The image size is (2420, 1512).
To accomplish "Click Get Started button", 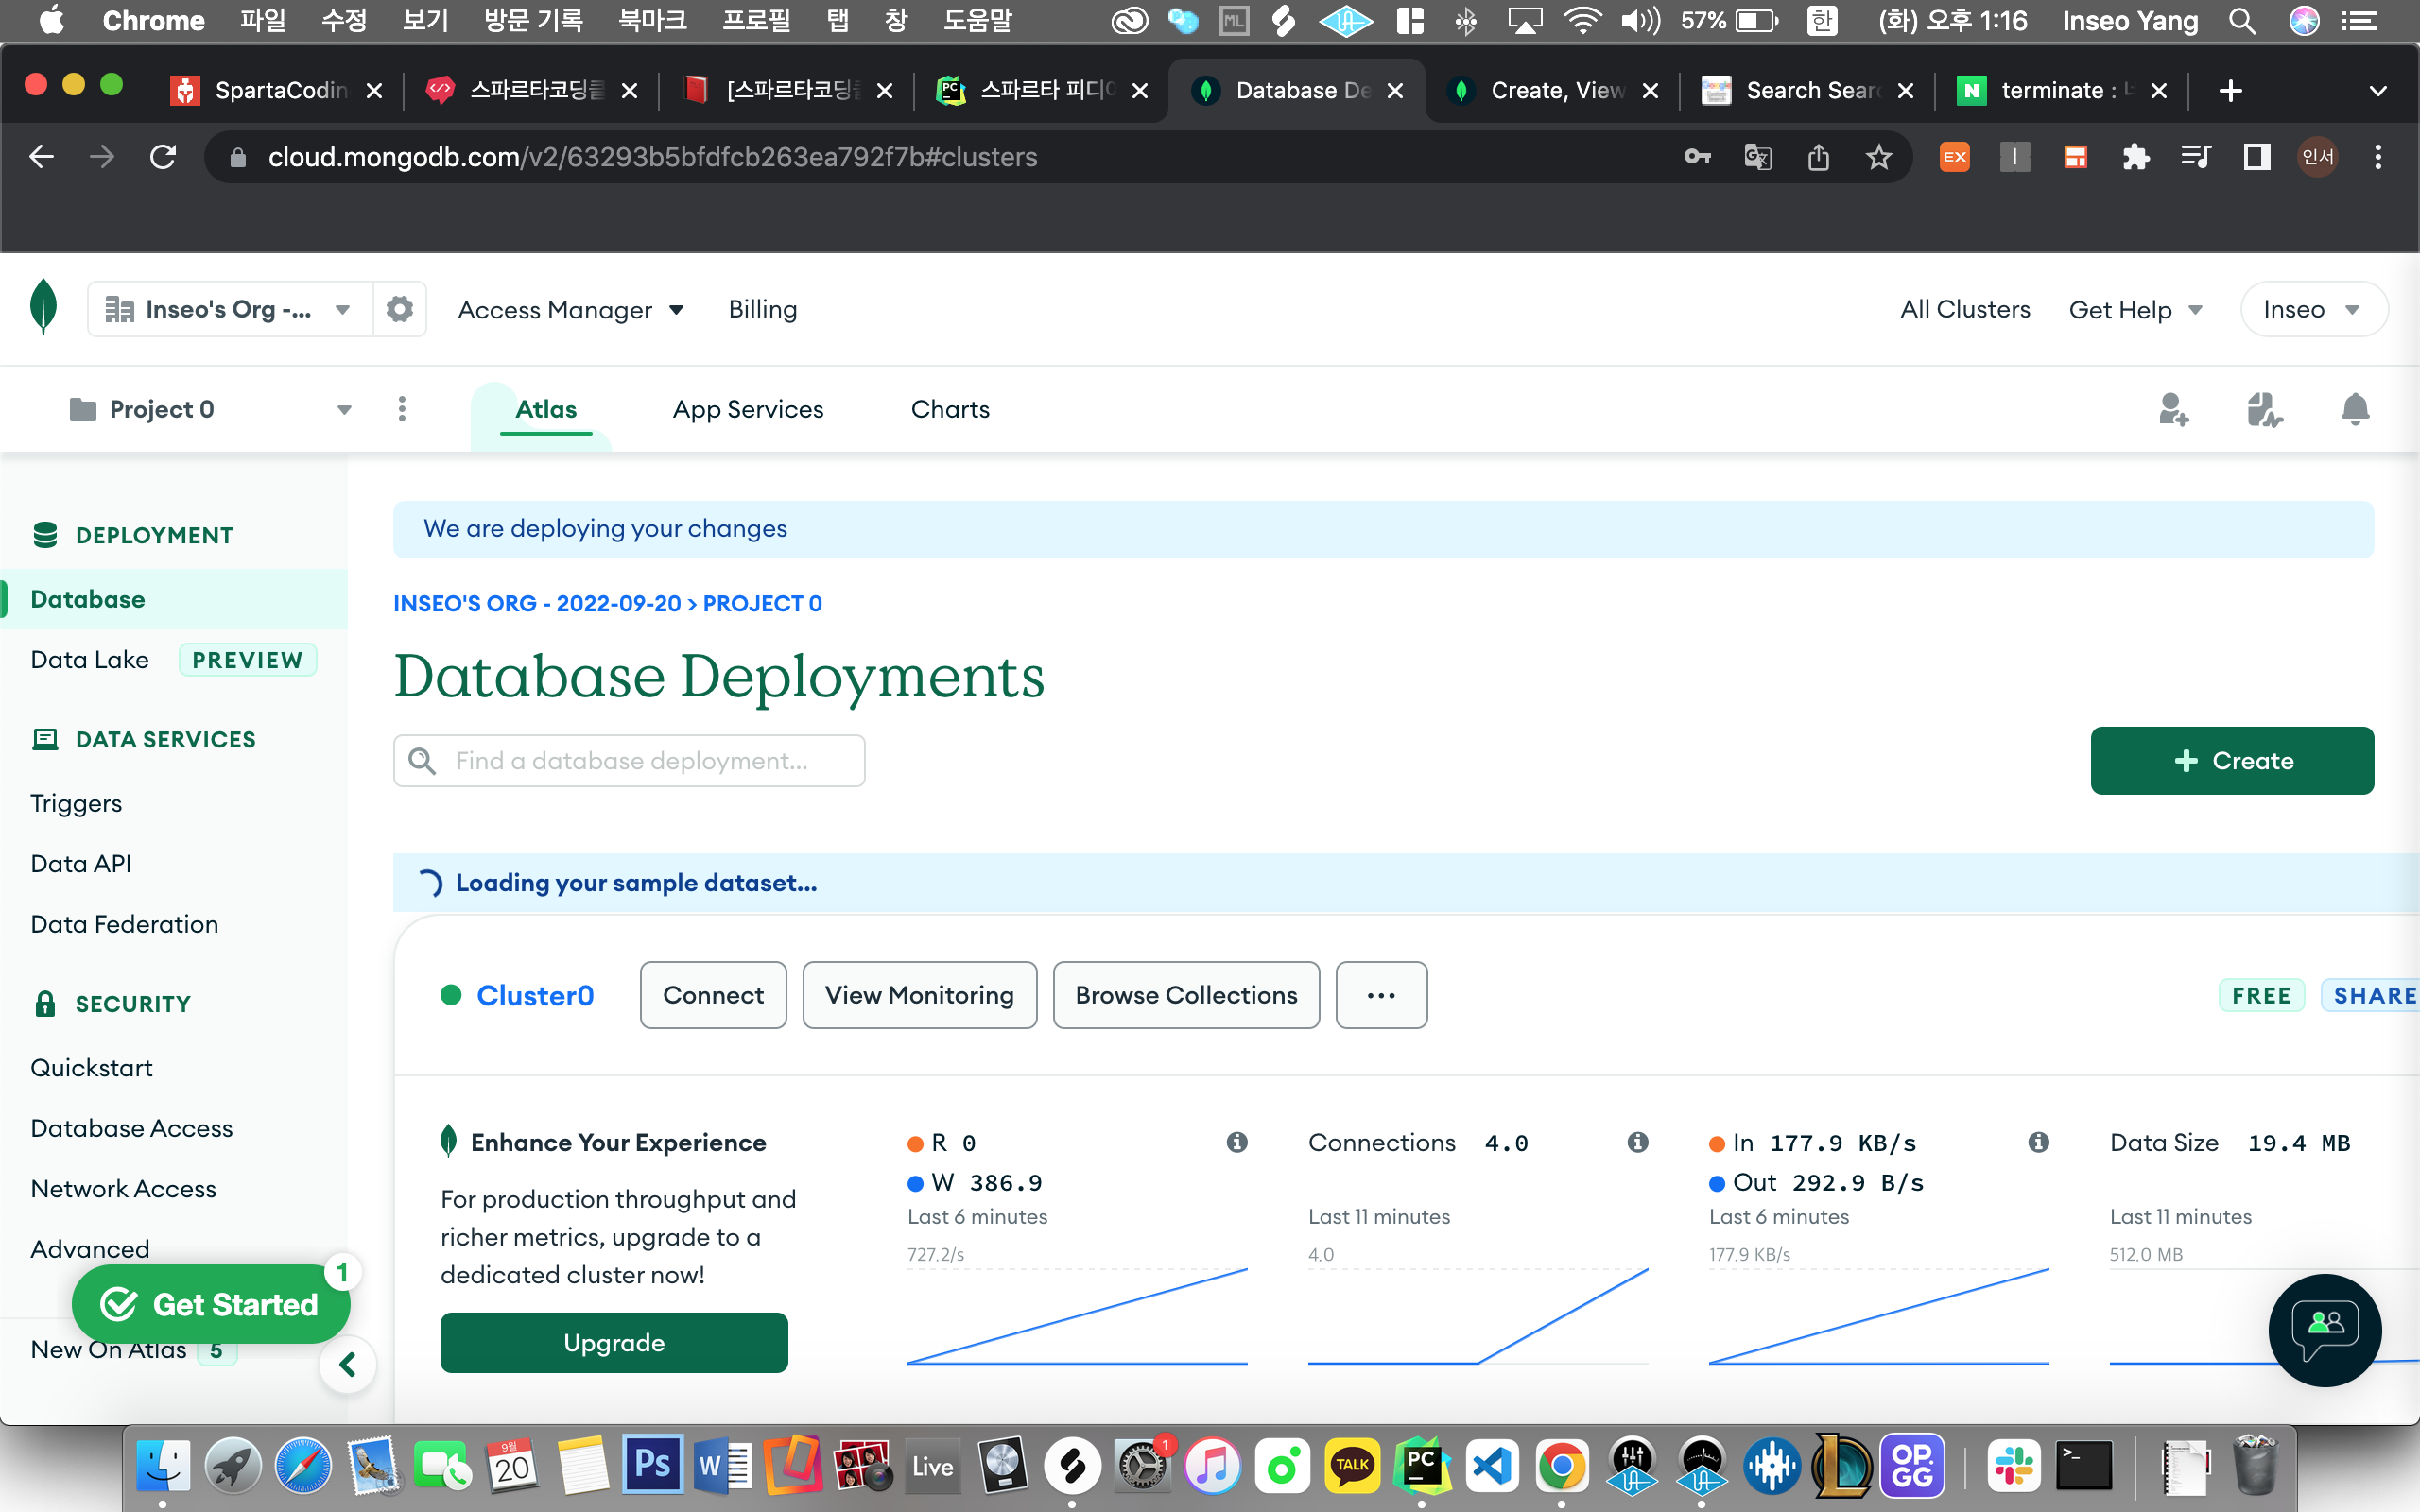I will [x=211, y=1304].
